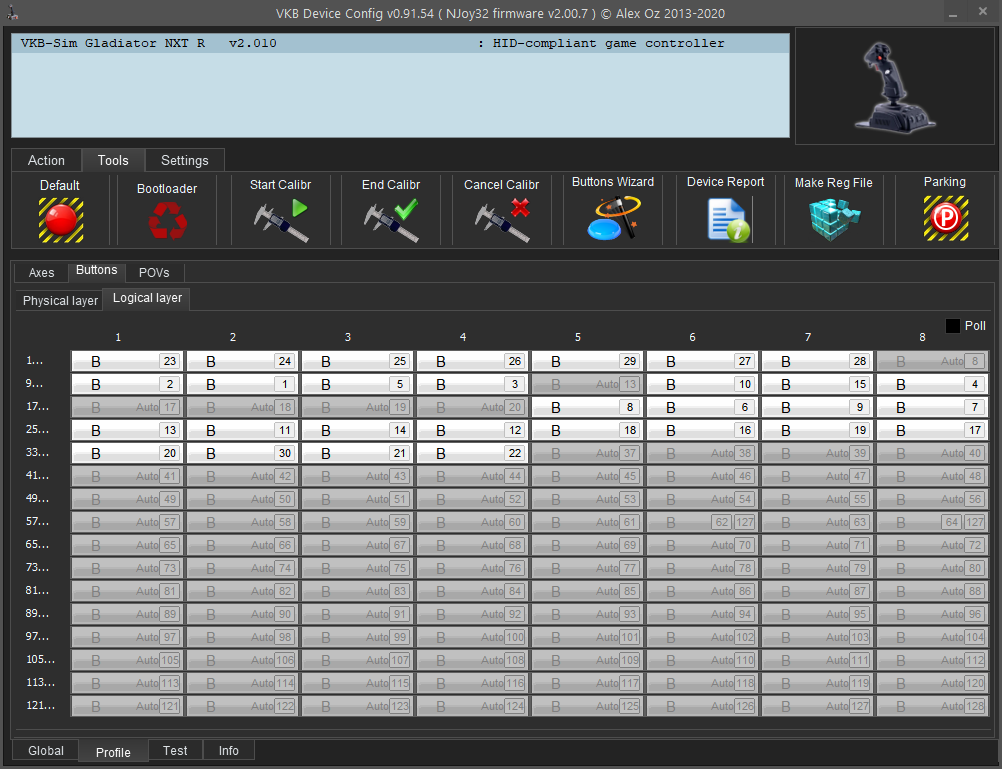Click logical button cell numbered 30
This screenshot has width=1002, height=769.
[x=242, y=453]
